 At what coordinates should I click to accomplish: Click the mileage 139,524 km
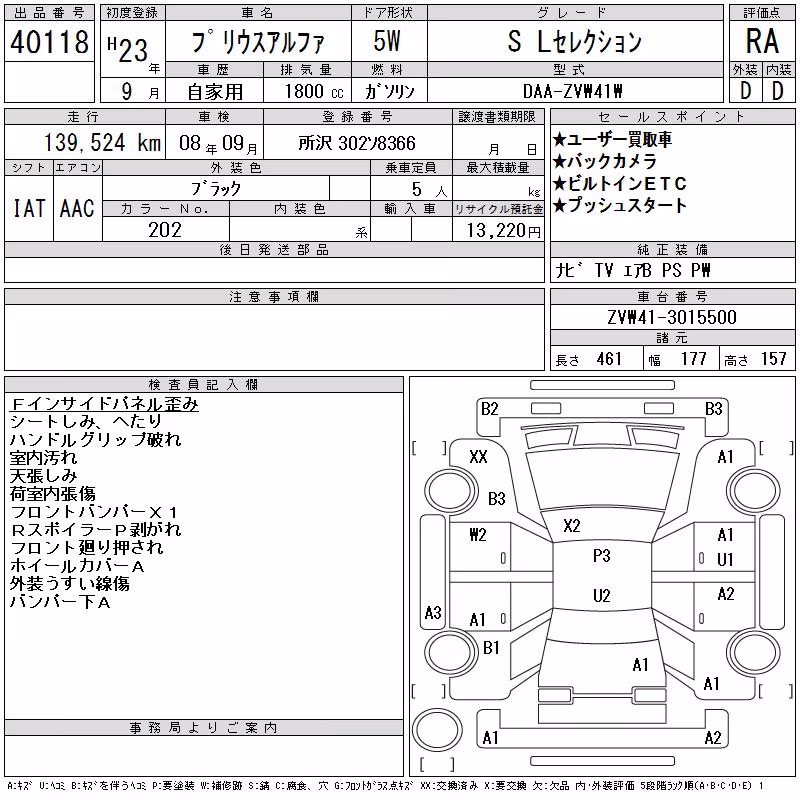pos(102,142)
